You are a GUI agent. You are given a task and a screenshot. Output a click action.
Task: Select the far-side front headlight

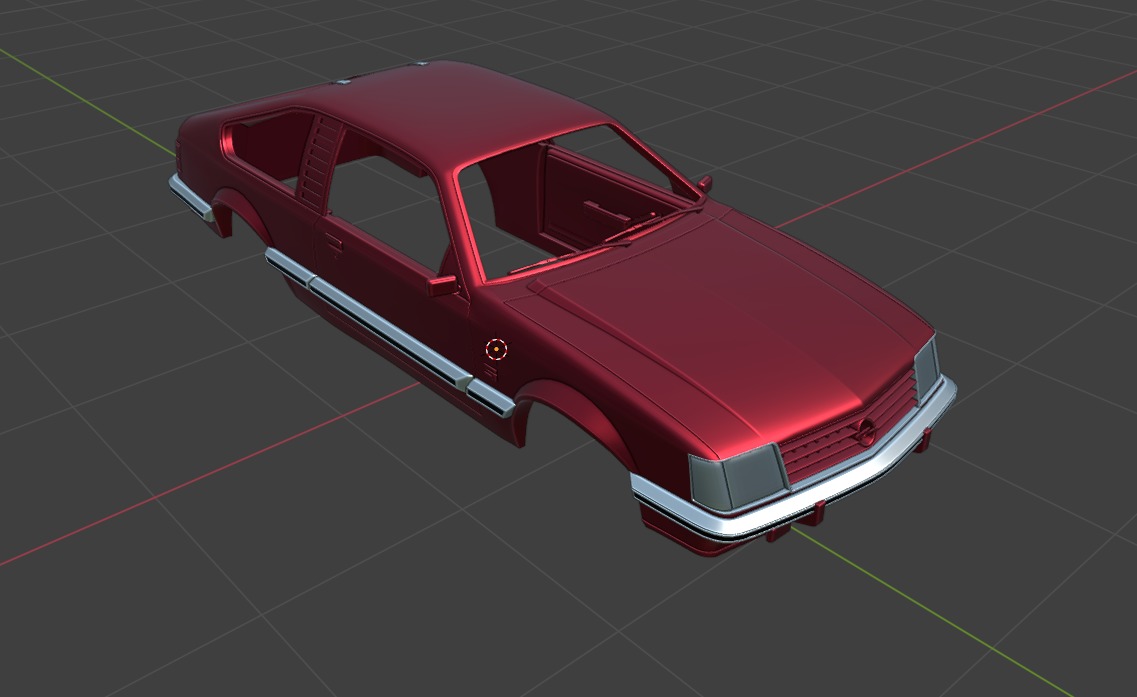[x=927, y=370]
